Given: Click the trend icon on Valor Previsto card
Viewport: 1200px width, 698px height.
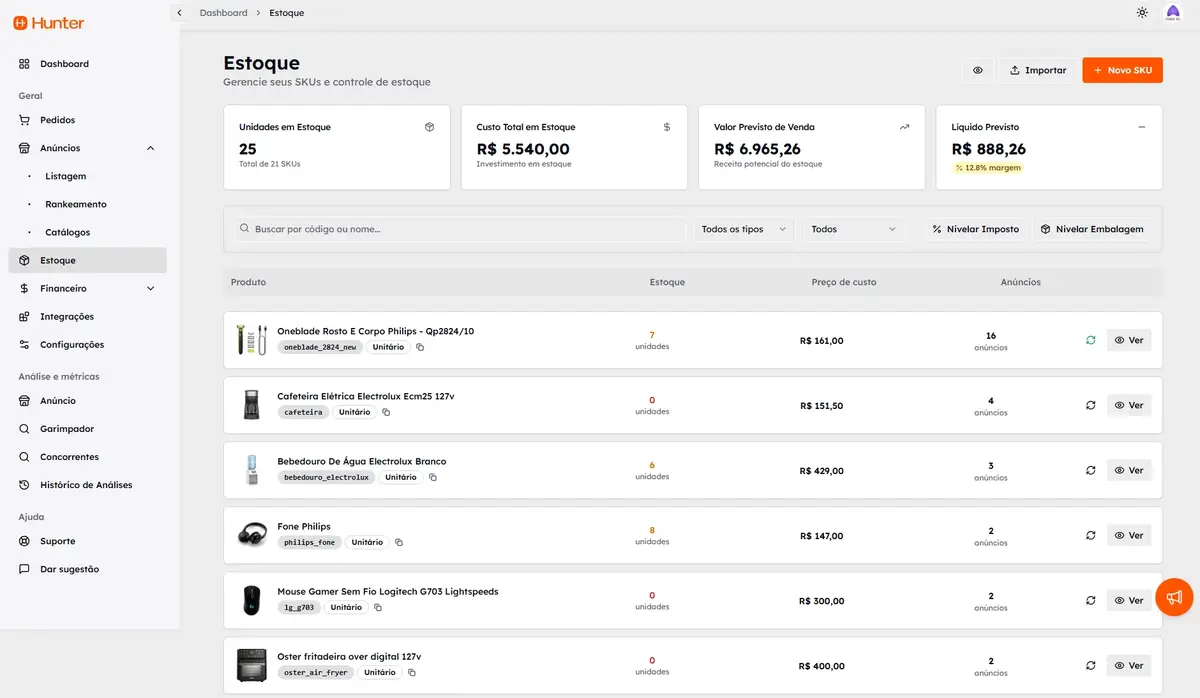Looking at the screenshot, I should pyautogui.click(x=904, y=127).
